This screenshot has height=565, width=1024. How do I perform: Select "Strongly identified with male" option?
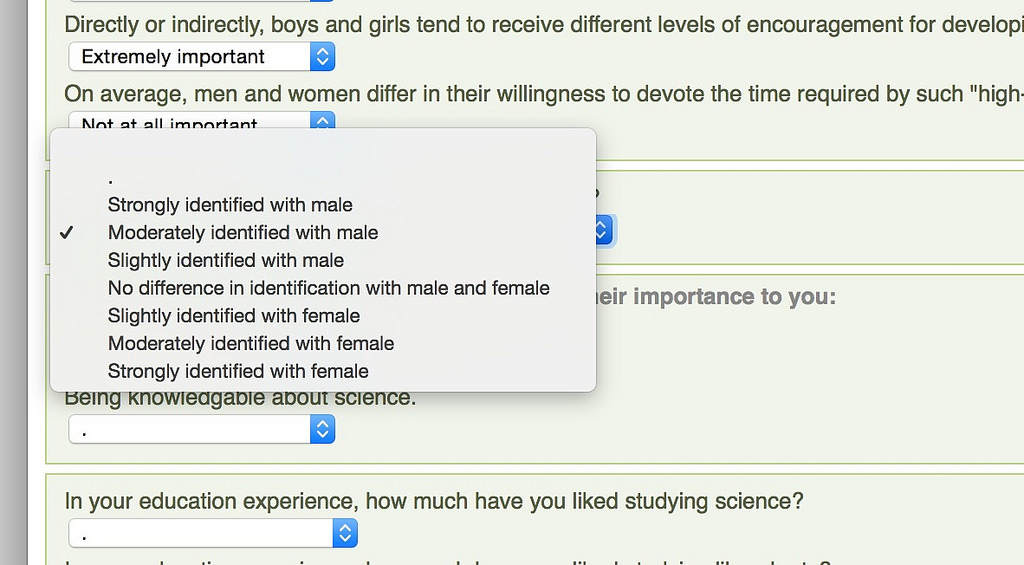tap(230, 205)
